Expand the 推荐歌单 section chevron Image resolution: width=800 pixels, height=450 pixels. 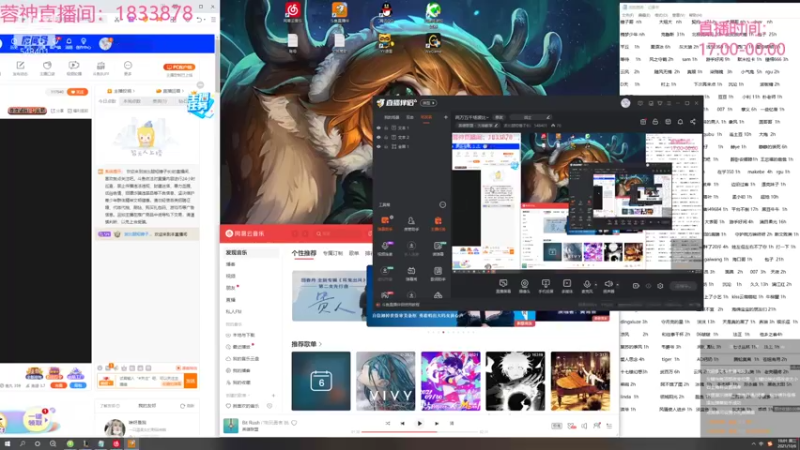coord(320,344)
